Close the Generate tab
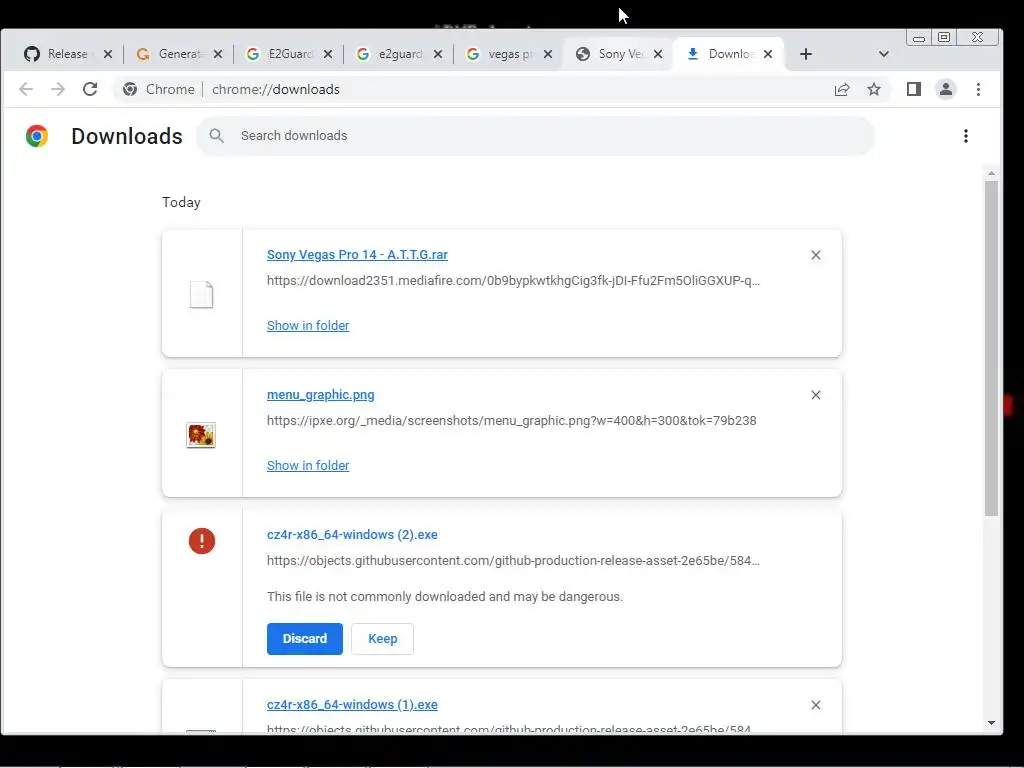 (x=218, y=54)
